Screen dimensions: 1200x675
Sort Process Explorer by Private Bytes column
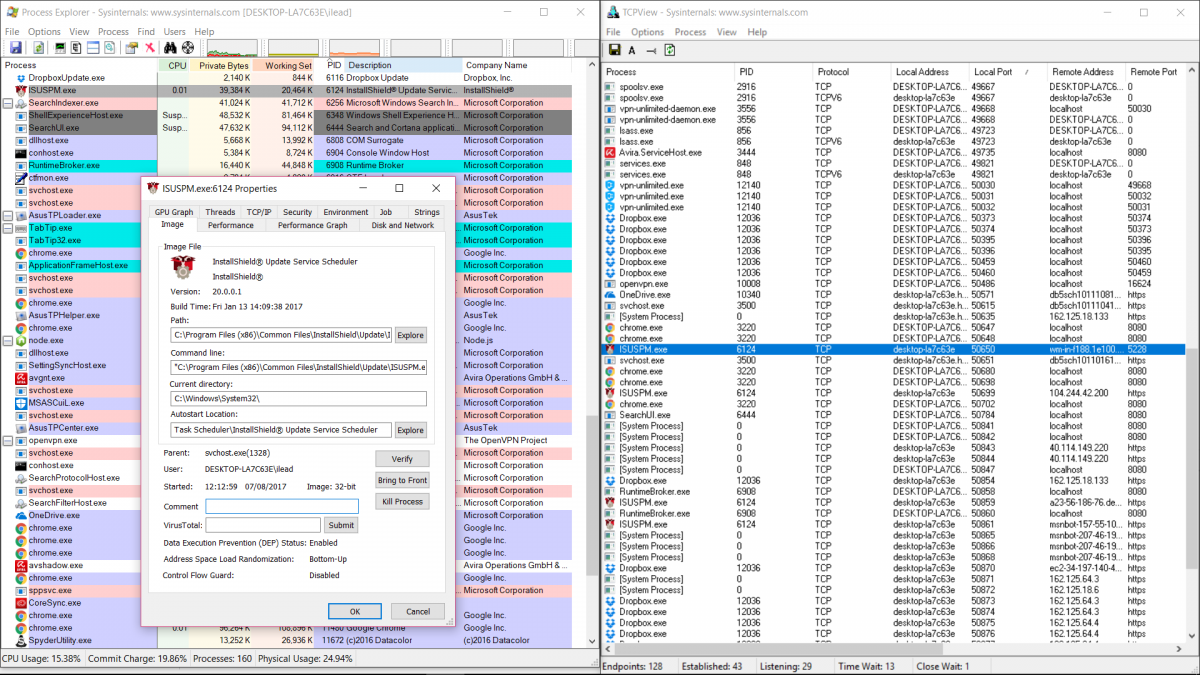pyautogui.click(x=220, y=65)
